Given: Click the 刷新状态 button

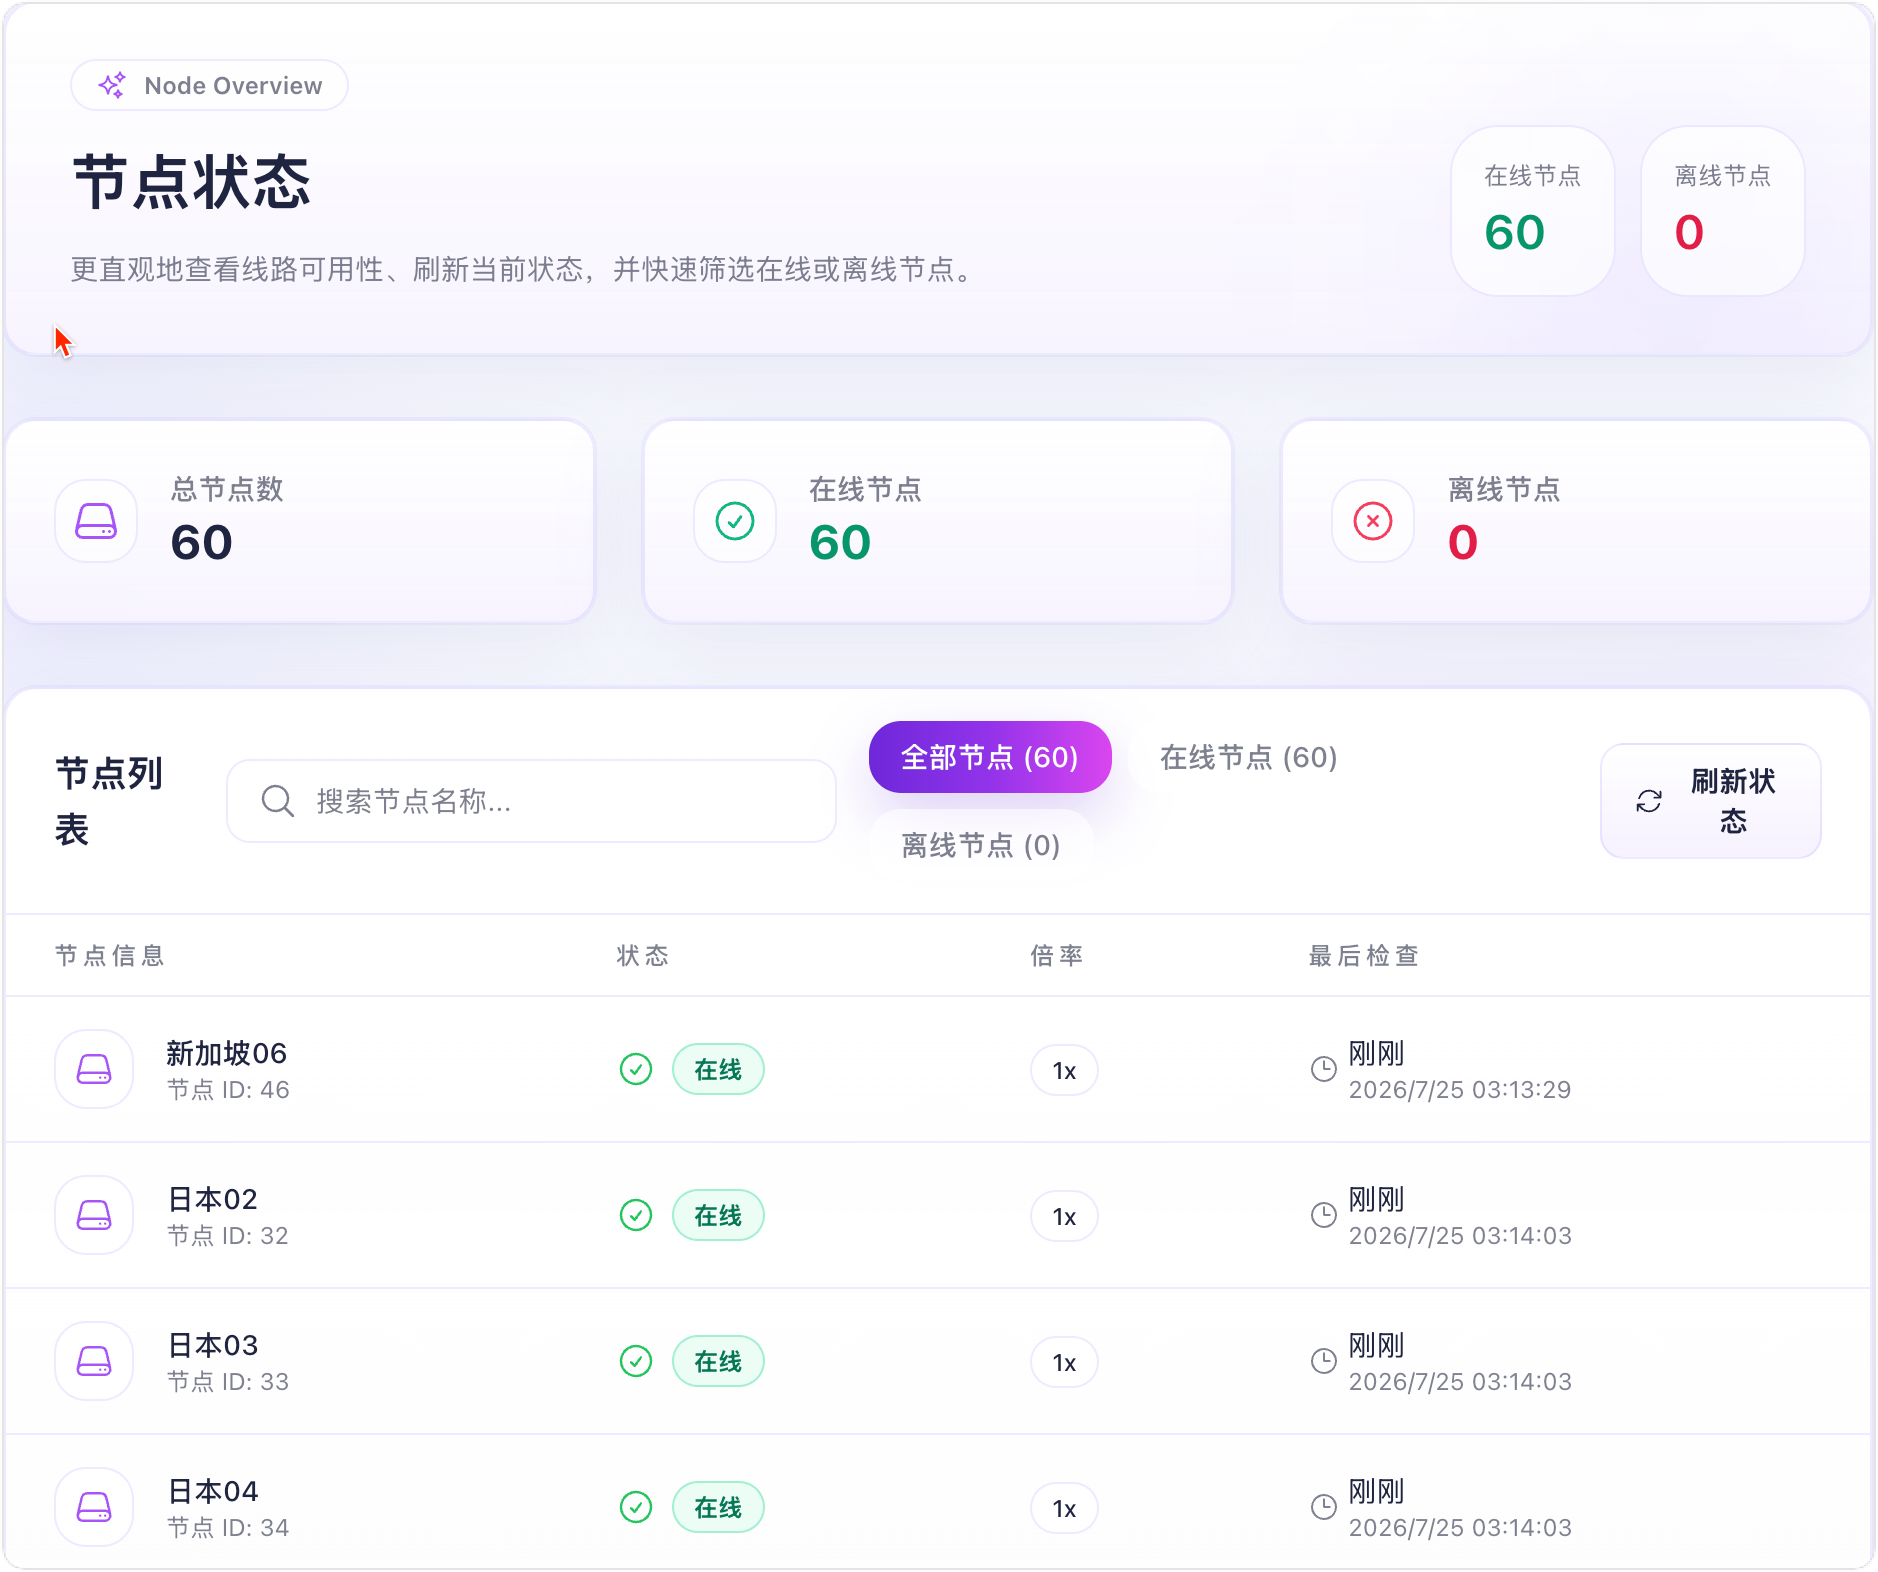Looking at the screenshot, I should [x=1711, y=801].
